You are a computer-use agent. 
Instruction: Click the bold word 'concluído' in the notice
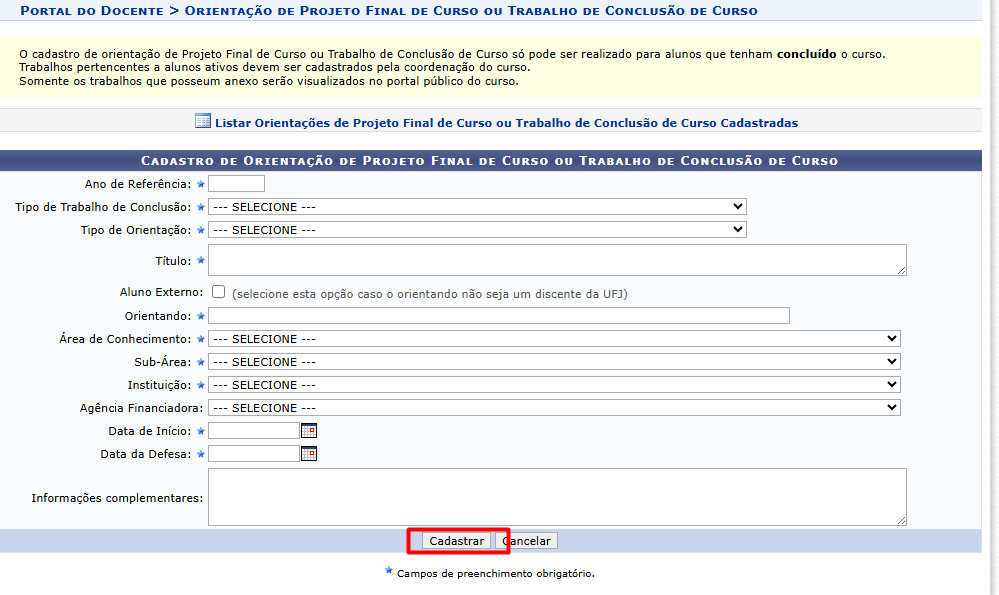point(807,54)
